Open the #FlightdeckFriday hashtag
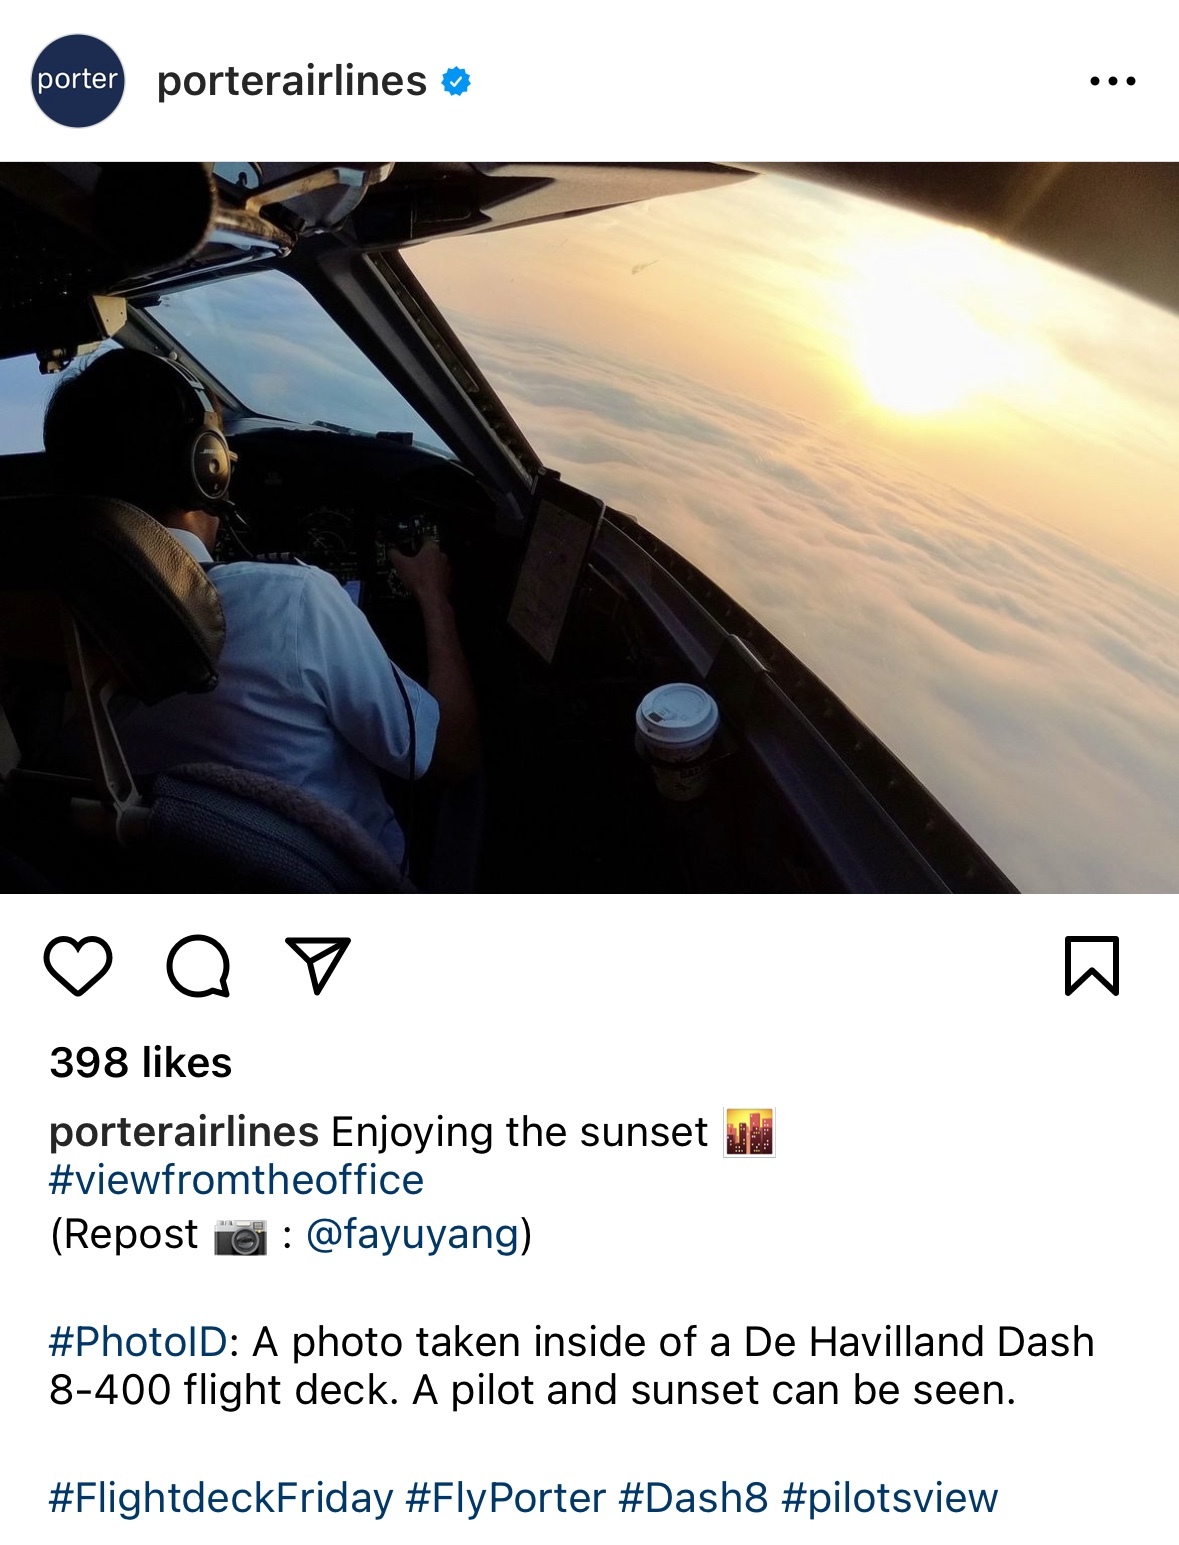The width and height of the screenshot is (1179, 1545). pos(221,1498)
